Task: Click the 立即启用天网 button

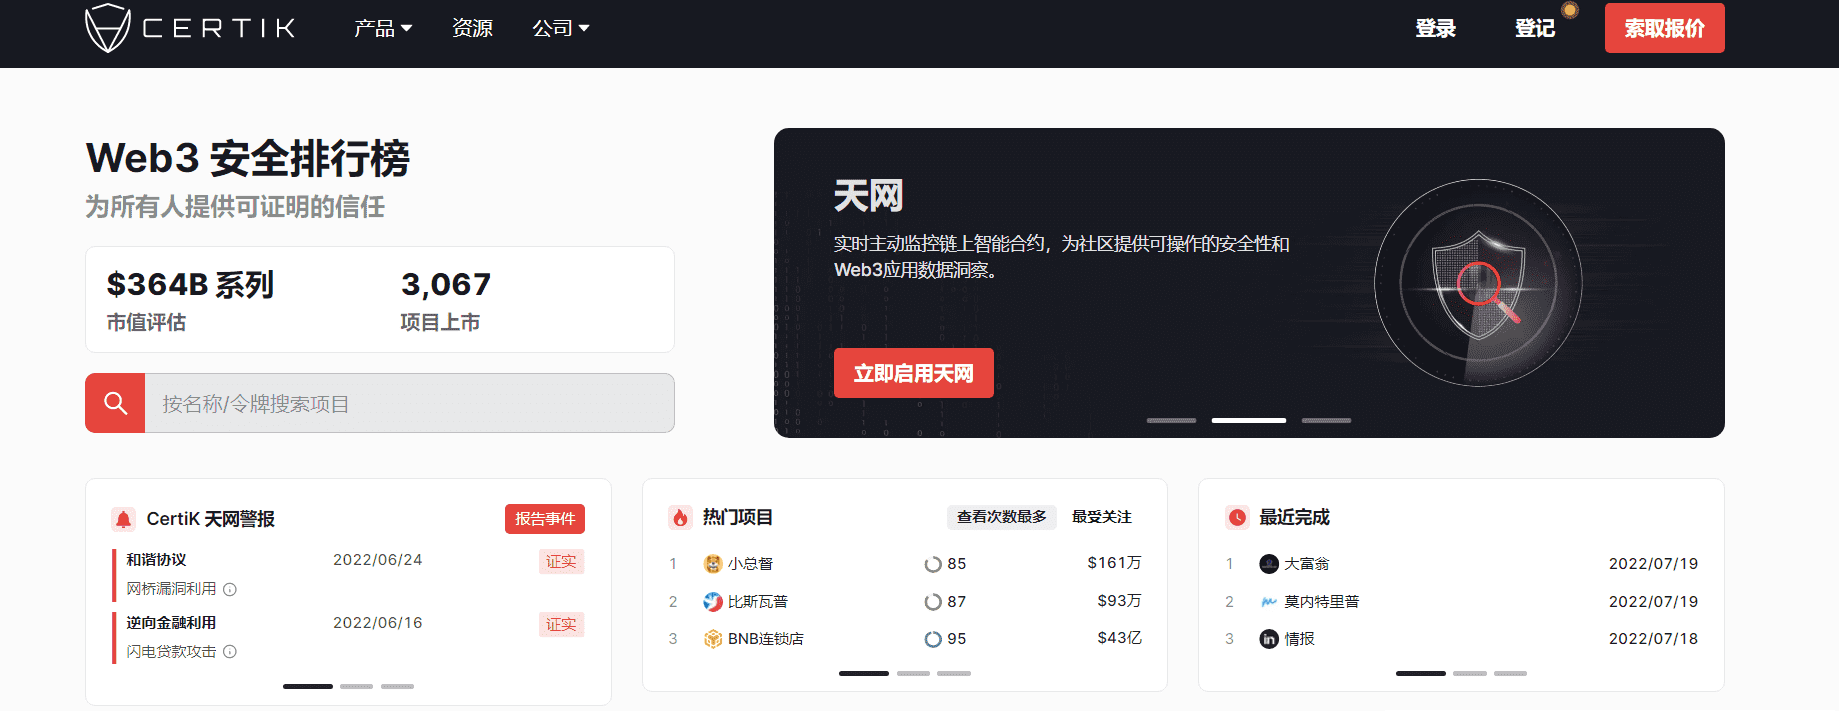Action: pyautogui.click(x=913, y=373)
